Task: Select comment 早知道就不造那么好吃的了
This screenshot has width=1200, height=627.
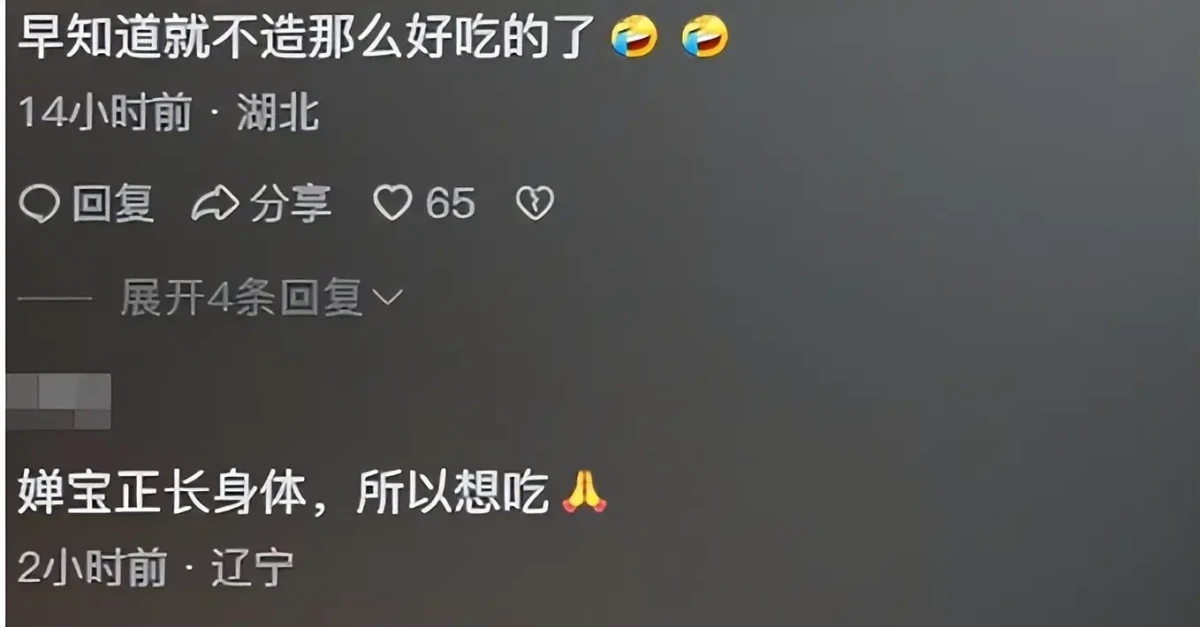Action: [308, 38]
